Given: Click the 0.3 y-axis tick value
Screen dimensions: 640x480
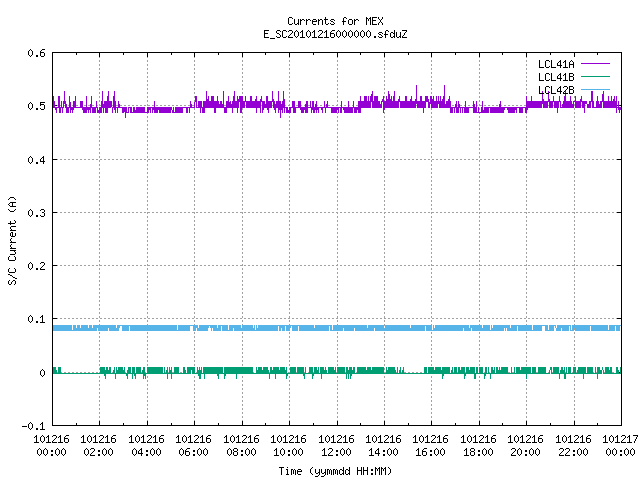Looking at the screenshot, I should coord(36,213).
